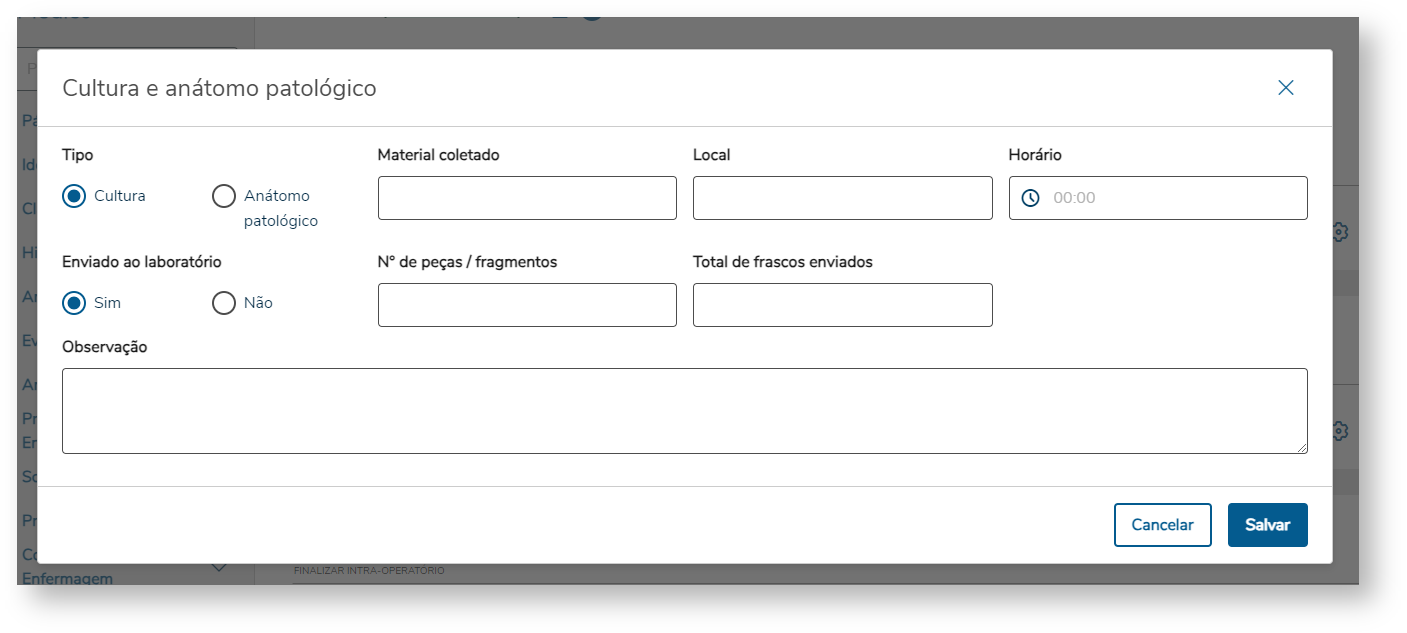
Task: Select the Anátomo patológico radio option
Action: [x=224, y=196]
